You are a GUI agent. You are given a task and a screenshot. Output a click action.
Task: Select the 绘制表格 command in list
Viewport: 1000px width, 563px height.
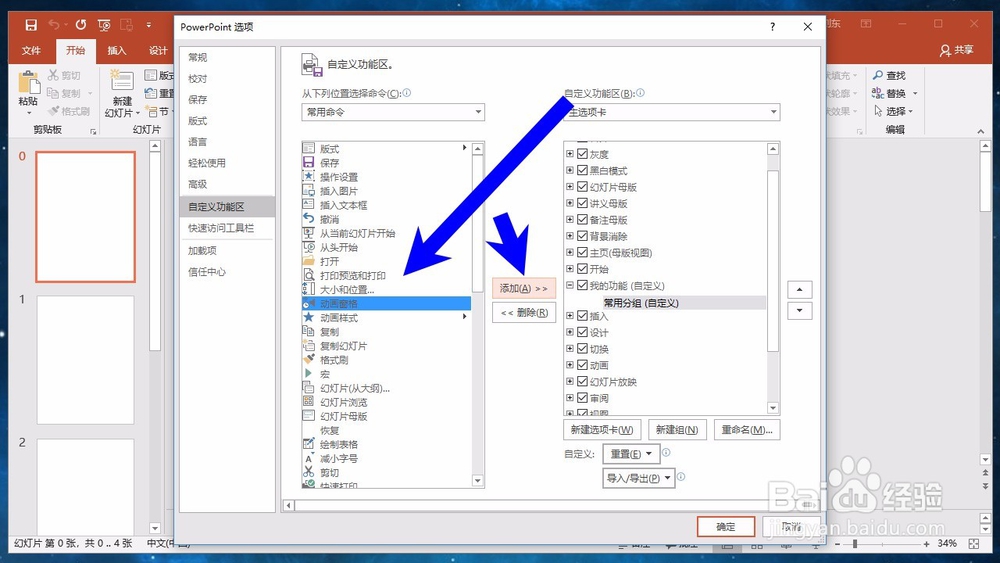(x=386, y=444)
